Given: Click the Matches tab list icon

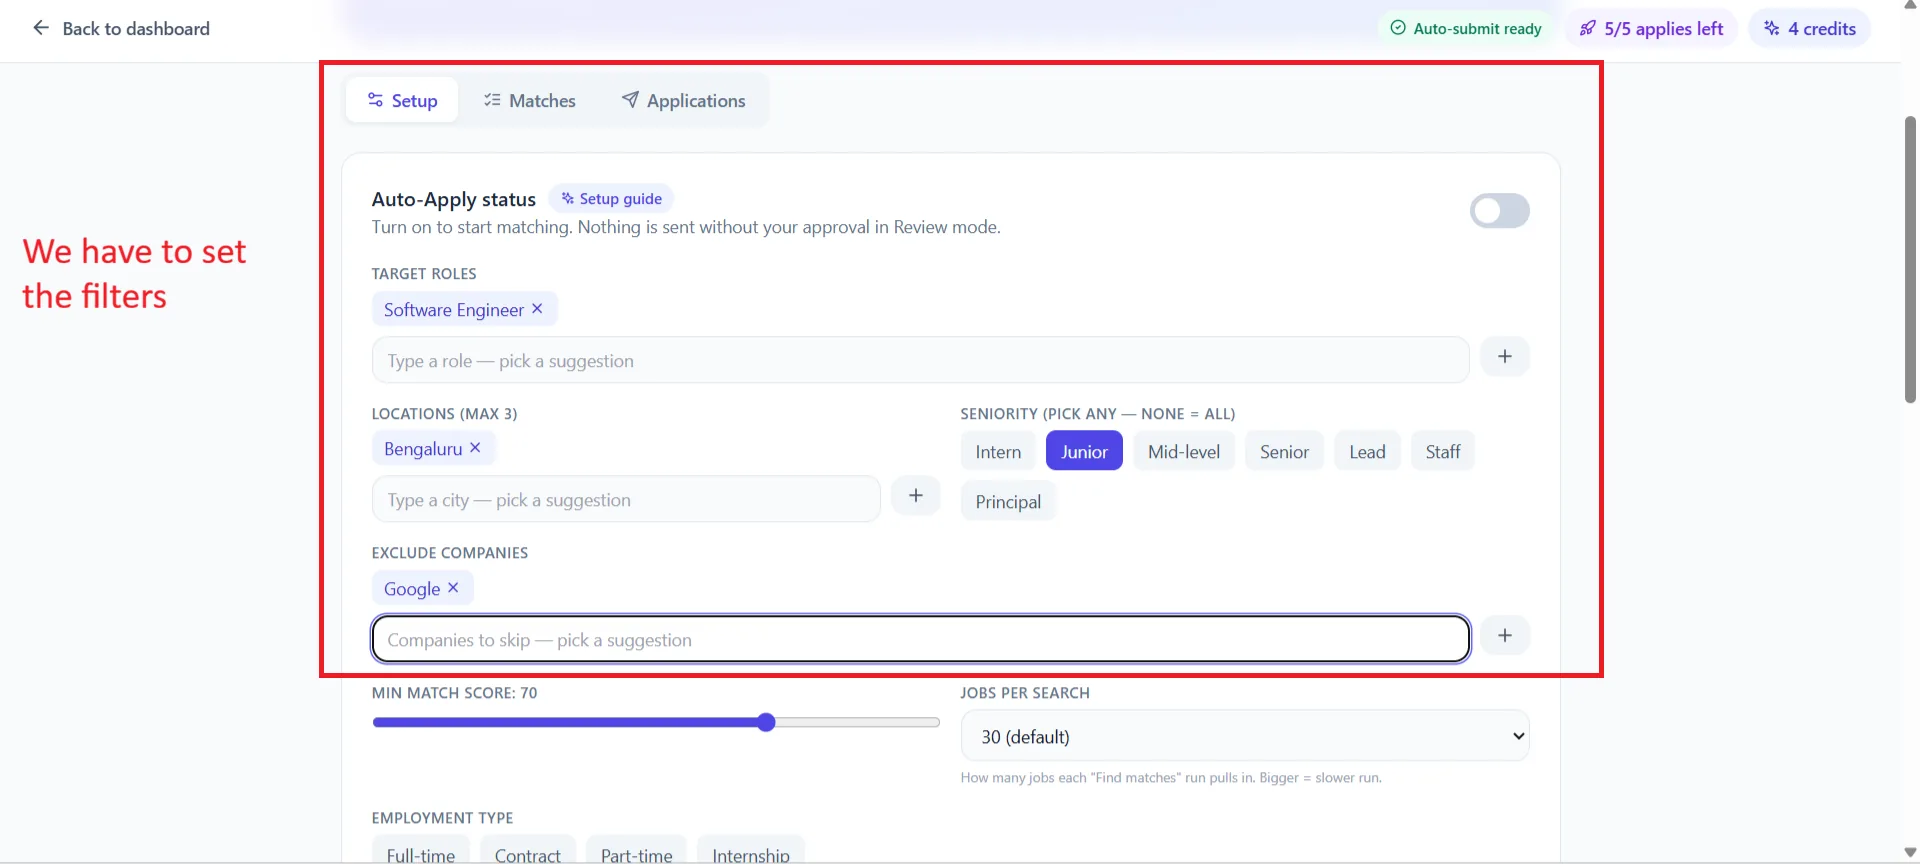Looking at the screenshot, I should coord(492,100).
